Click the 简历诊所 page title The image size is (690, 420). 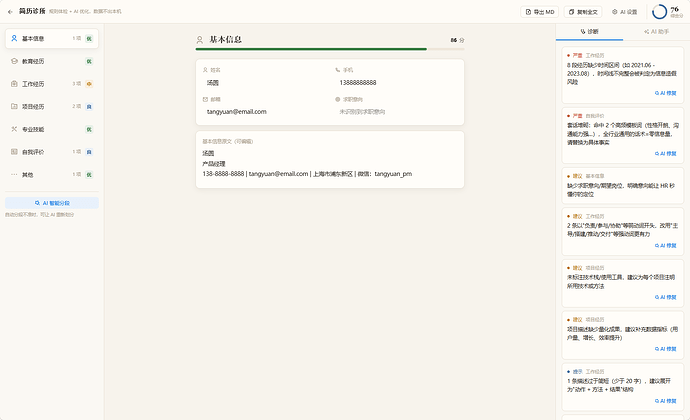point(32,11)
